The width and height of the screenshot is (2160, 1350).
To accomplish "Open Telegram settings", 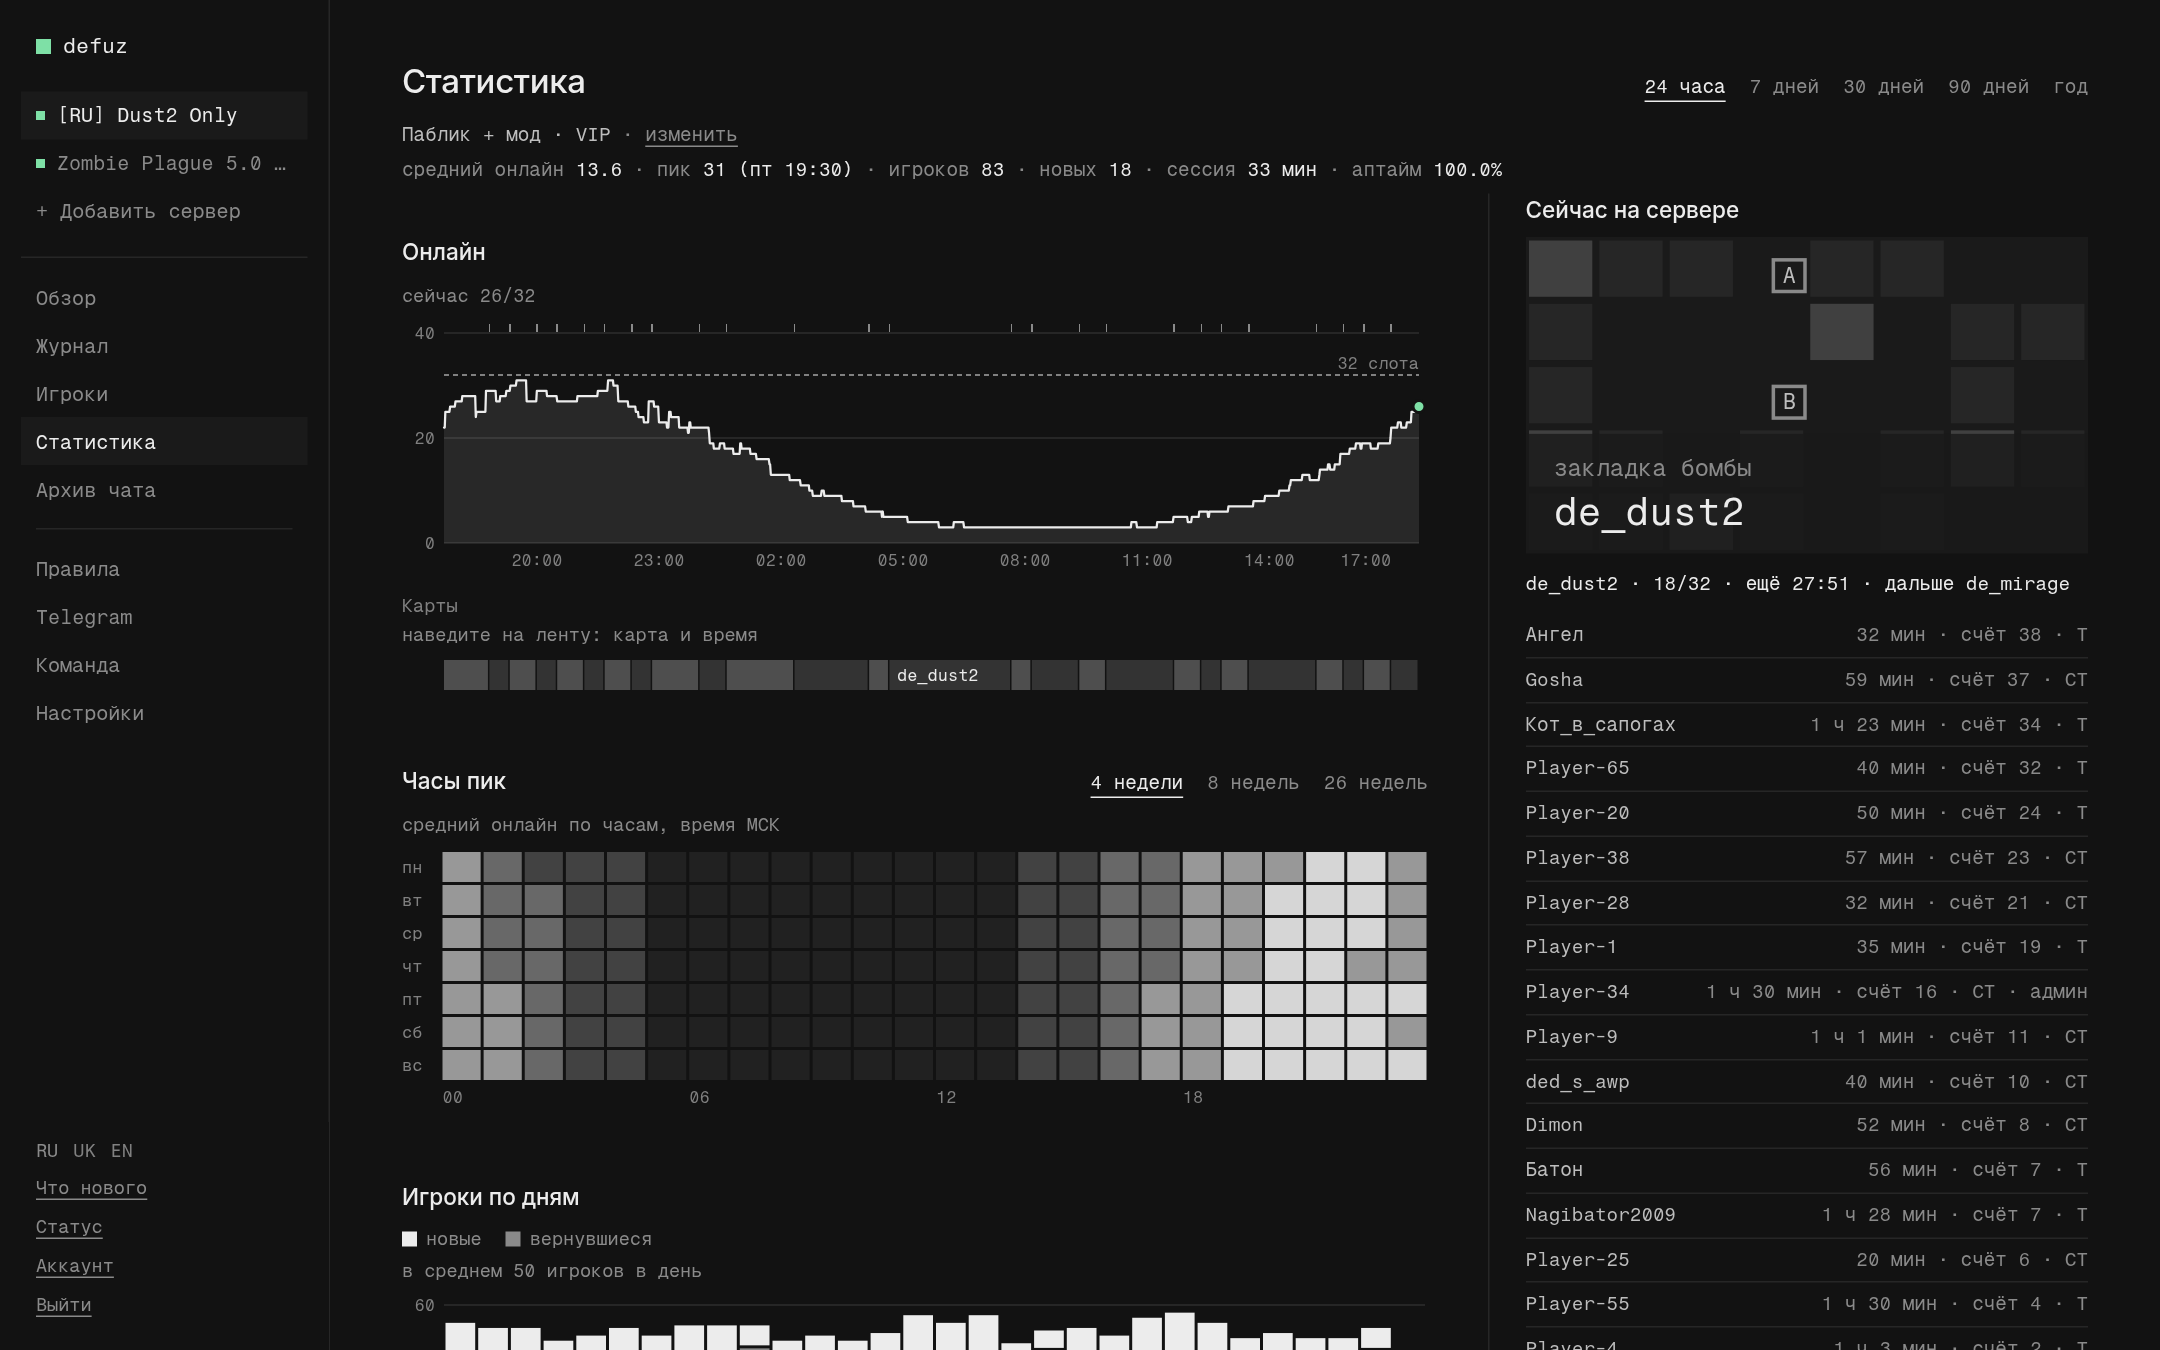I will [x=164, y=617].
